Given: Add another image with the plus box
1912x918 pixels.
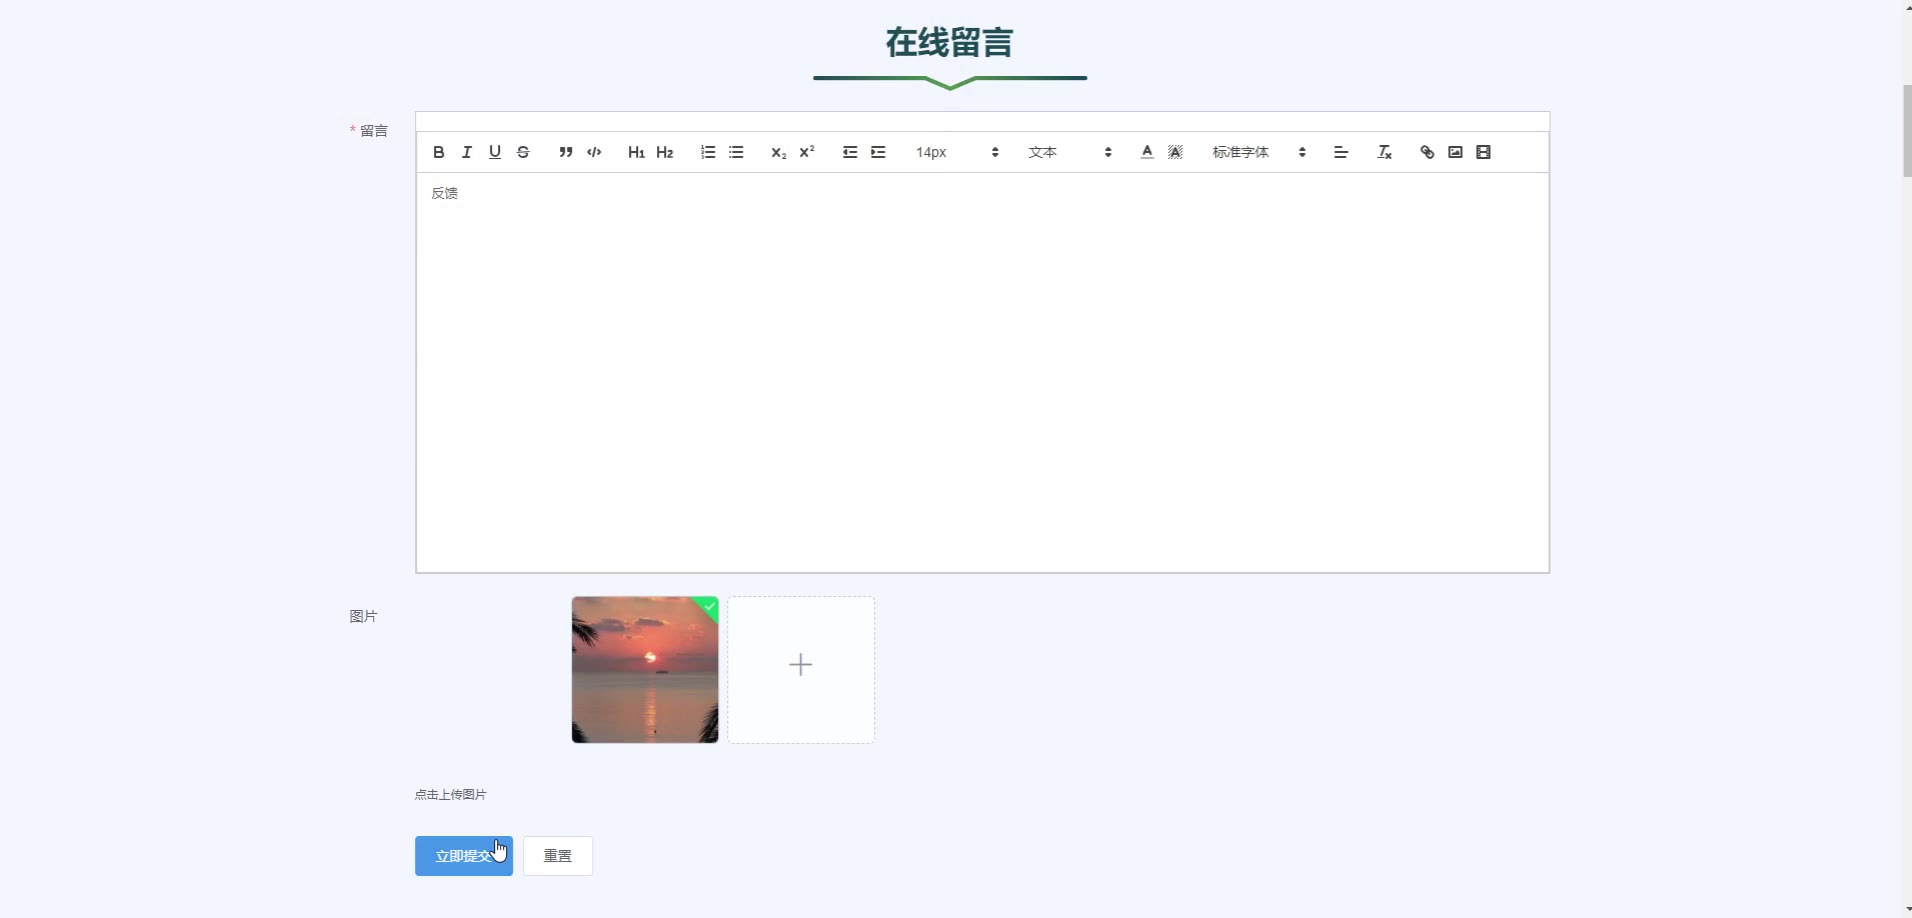Looking at the screenshot, I should coord(801,670).
